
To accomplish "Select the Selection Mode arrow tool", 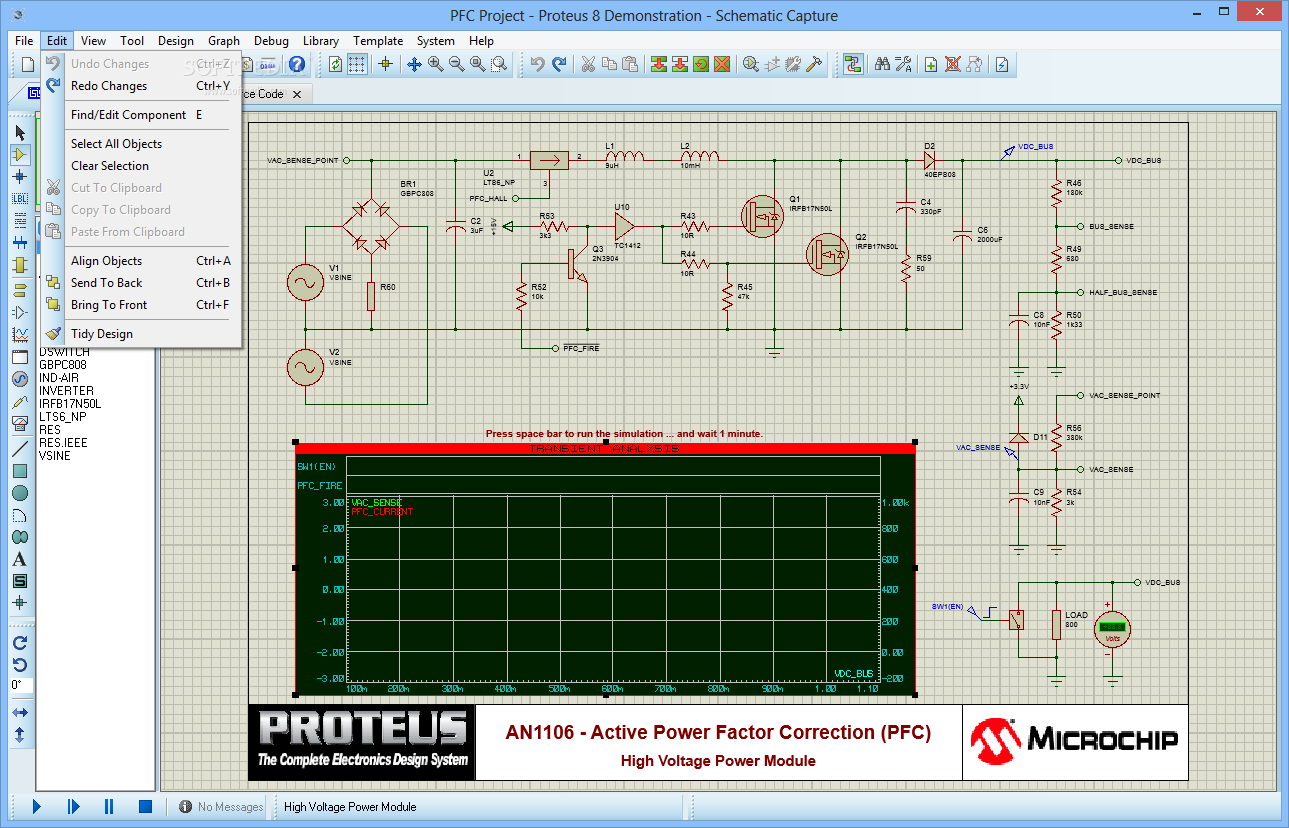I will pyautogui.click(x=20, y=132).
